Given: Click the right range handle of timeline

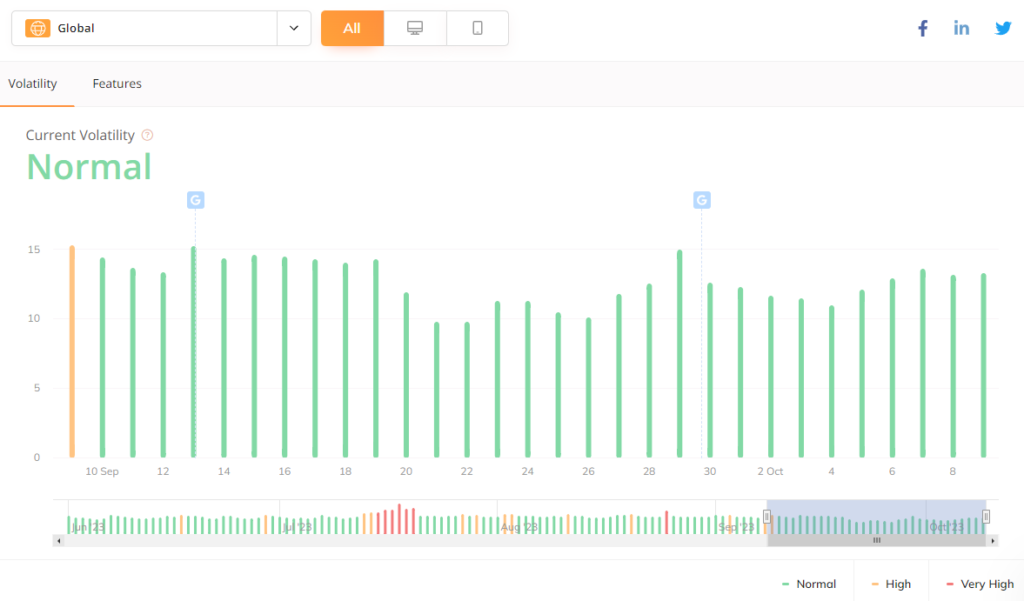Looking at the screenshot, I should [986, 517].
